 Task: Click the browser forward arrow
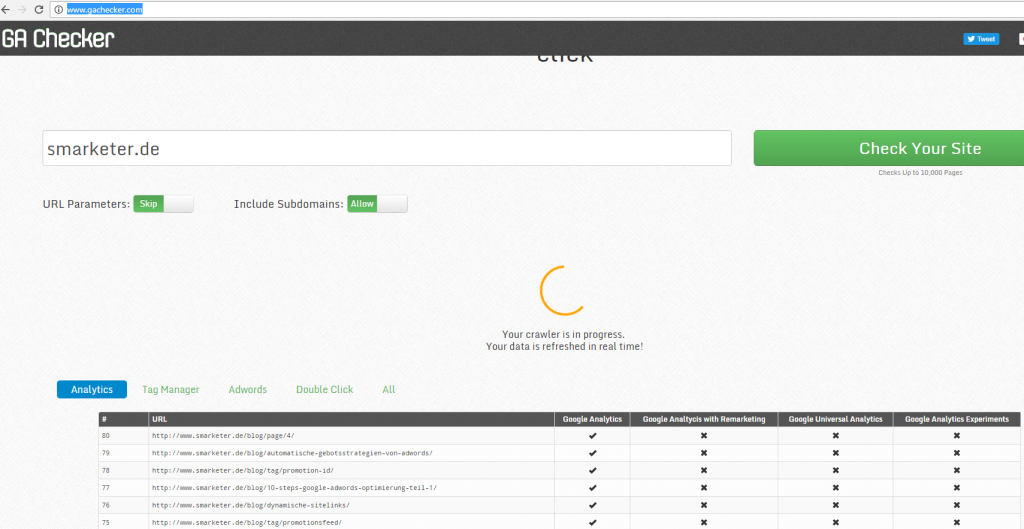point(22,10)
